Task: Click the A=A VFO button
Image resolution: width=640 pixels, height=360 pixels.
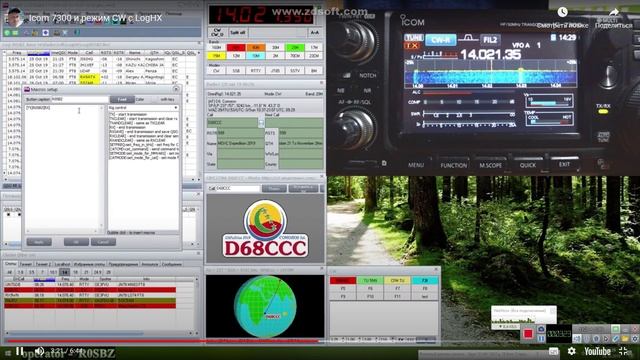Action: (x=314, y=32)
